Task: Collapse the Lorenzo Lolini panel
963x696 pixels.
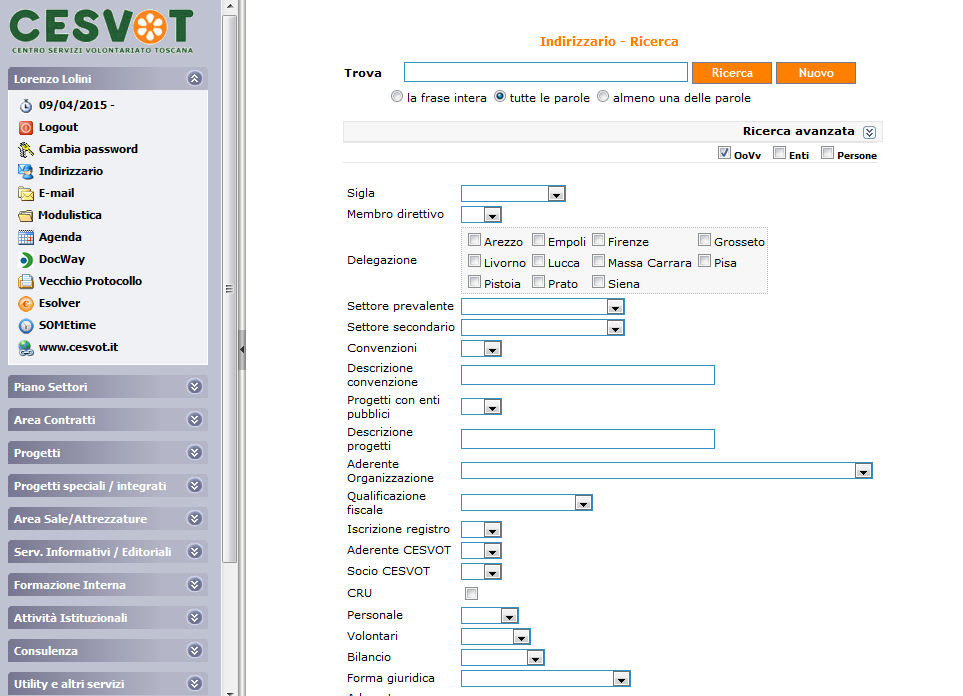Action: pyautogui.click(x=195, y=79)
